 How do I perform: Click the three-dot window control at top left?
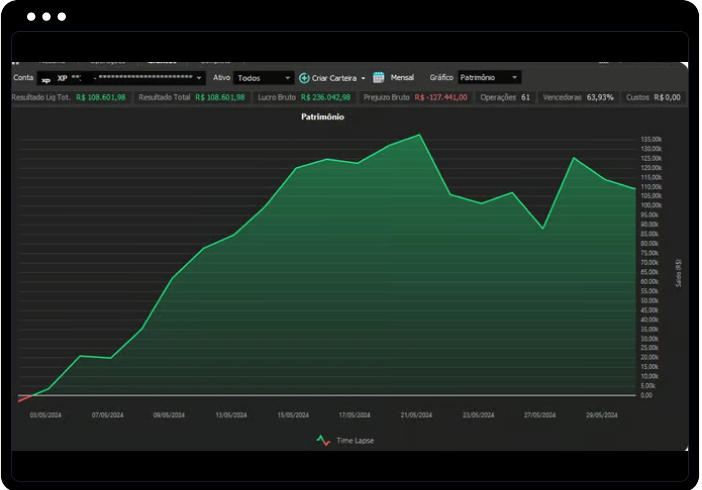pos(46,17)
